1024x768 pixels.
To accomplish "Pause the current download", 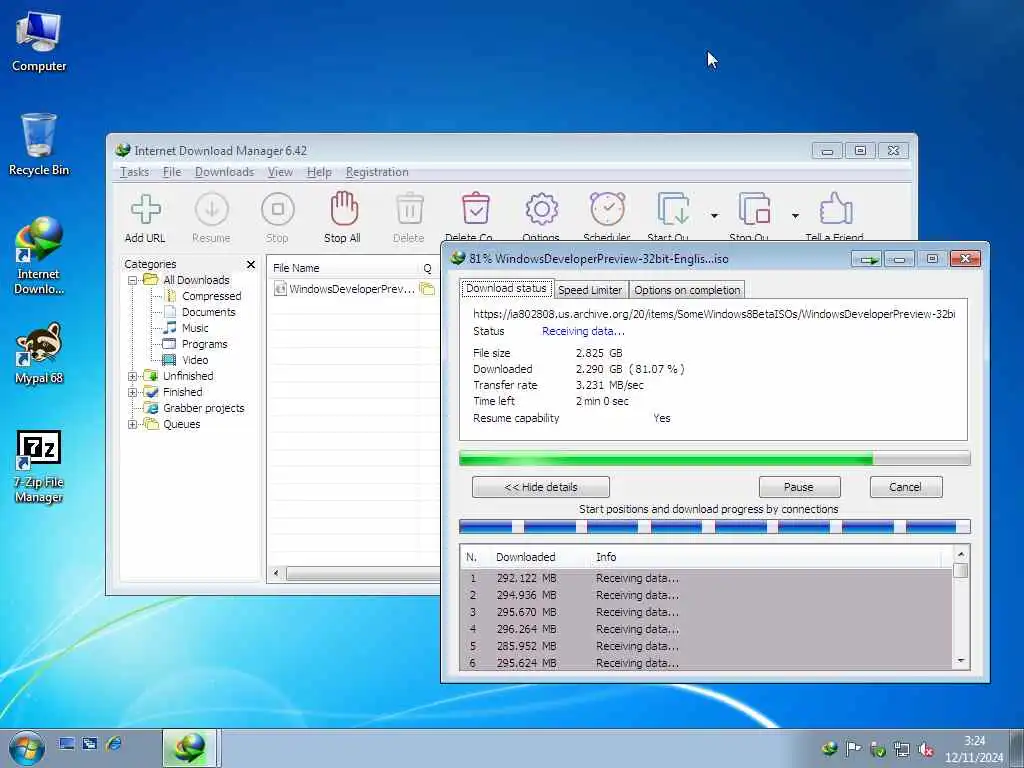I will click(x=799, y=487).
